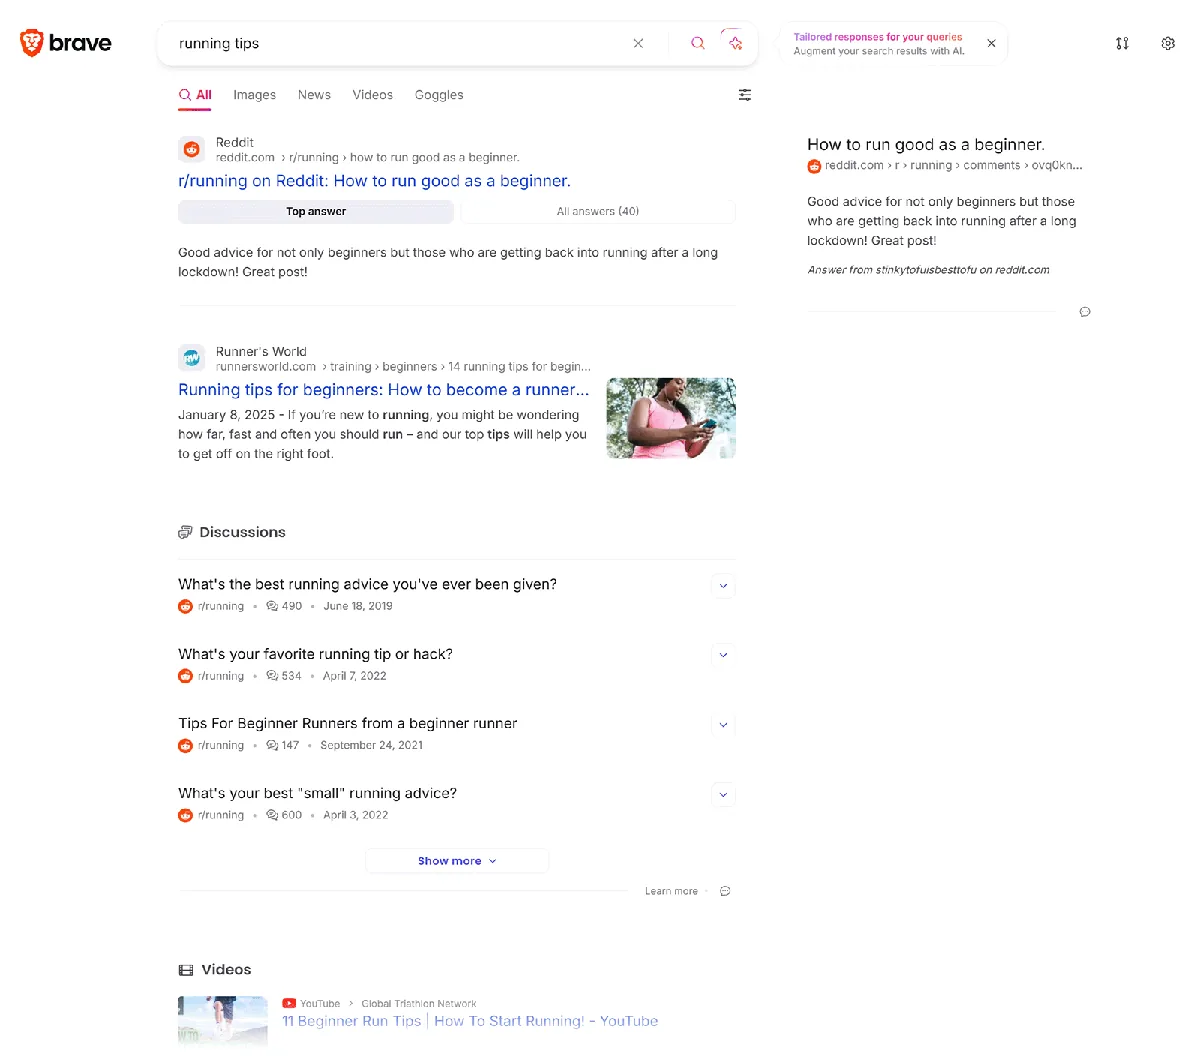The image size is (1200, 1057).
Task: Switch to News tab
Action: [314, 95]
